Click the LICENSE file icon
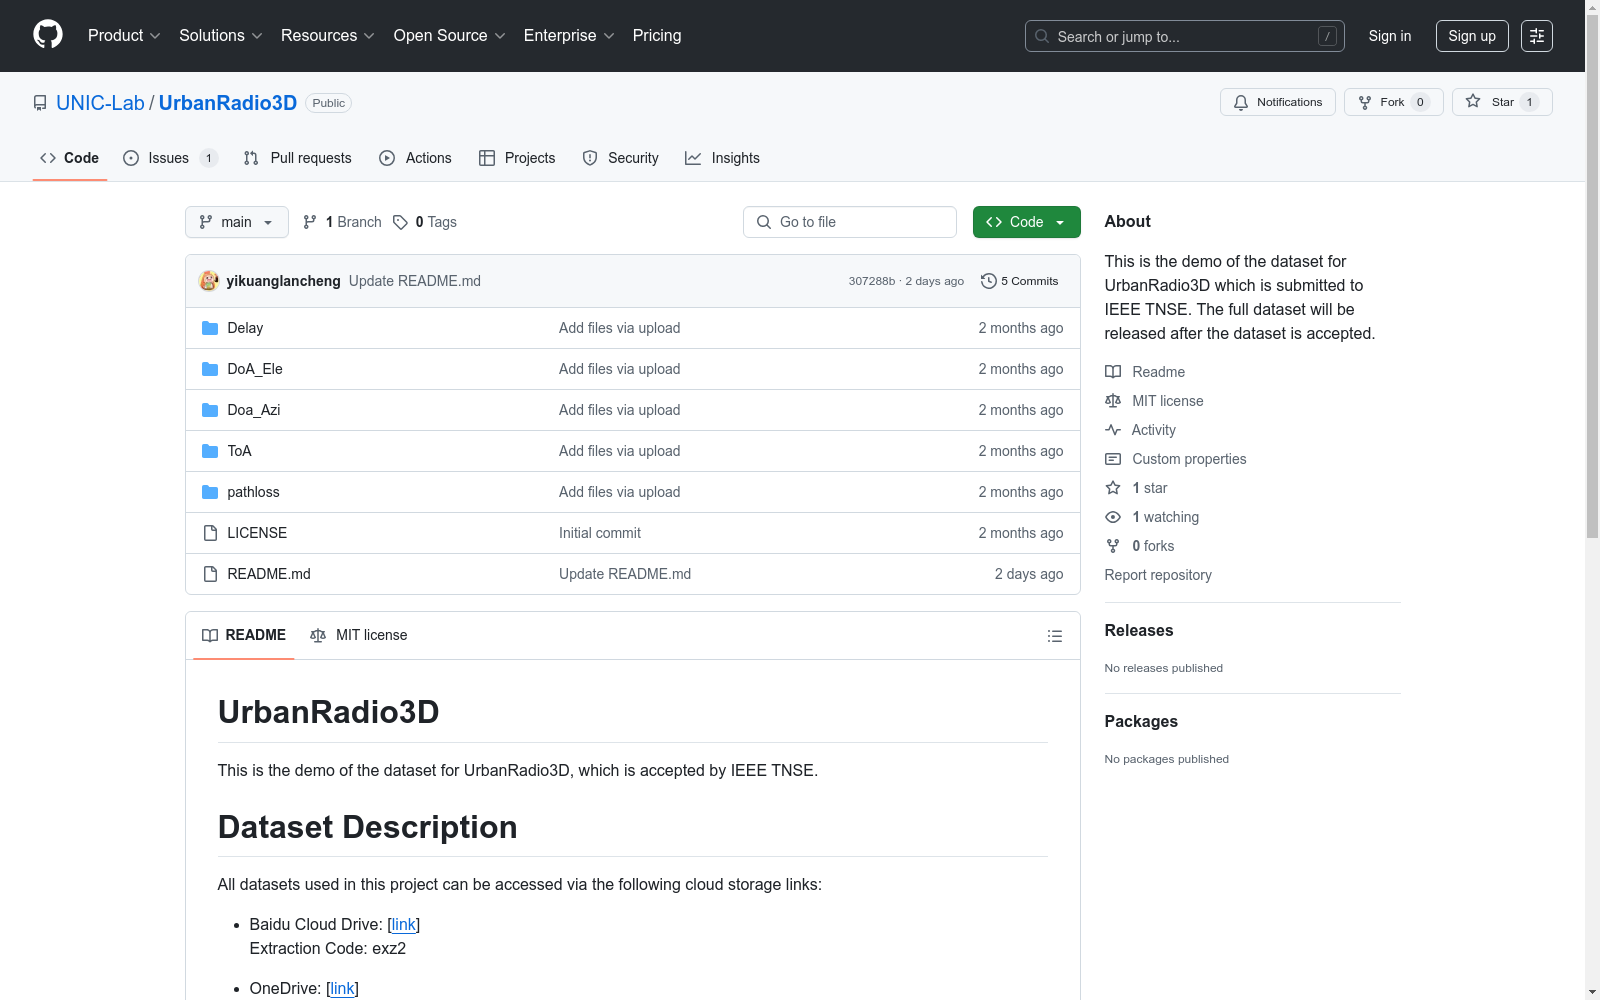The width and height of the screenshot is (1600, 1000). click(210, 533)
